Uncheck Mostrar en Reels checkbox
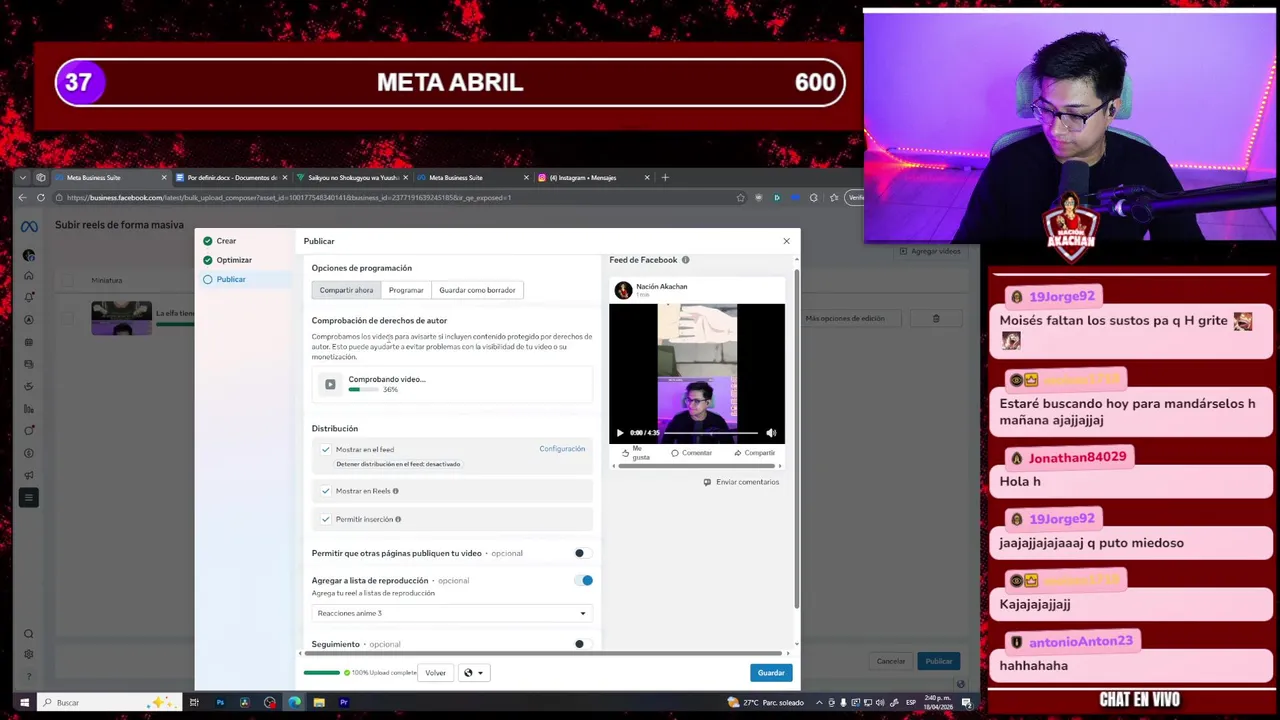Image resolution: width=1280 pixels, height=720 pixels. [x=326, y=491]
